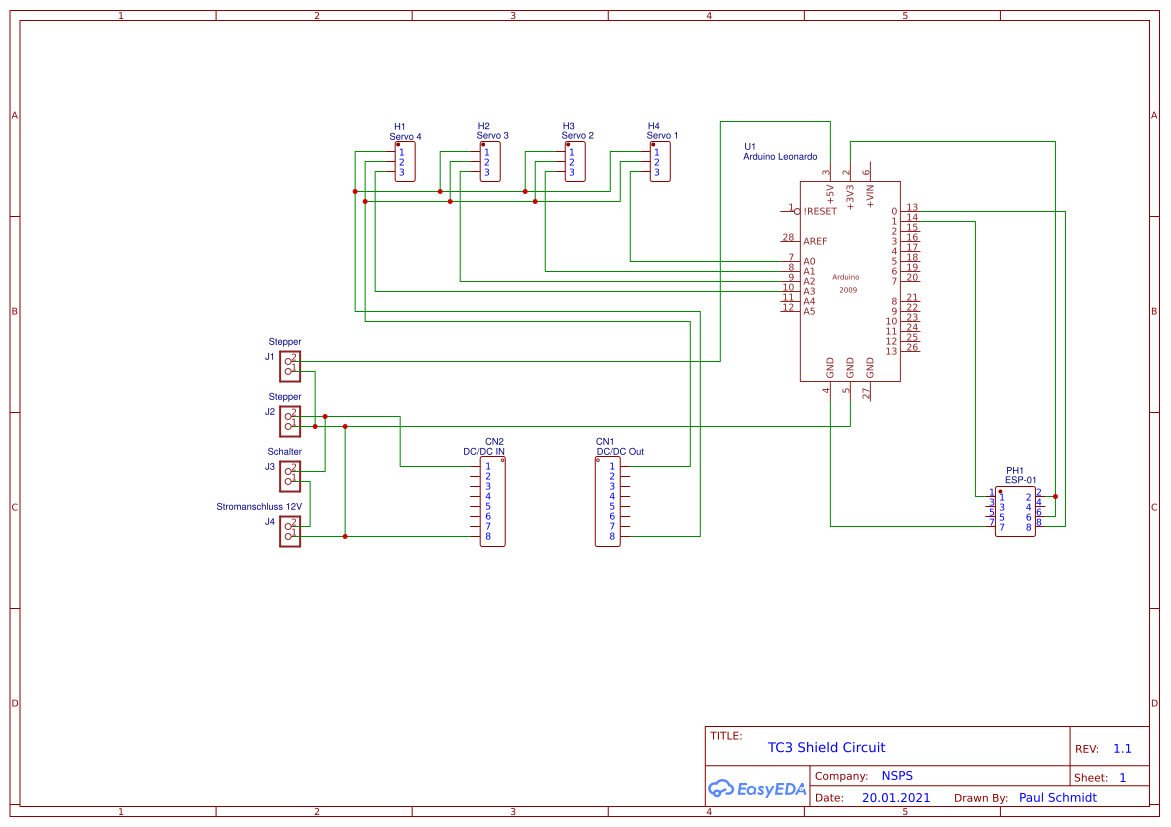Click the "DC/DC IN" label

pyautogui.click(x=484, y=452)
